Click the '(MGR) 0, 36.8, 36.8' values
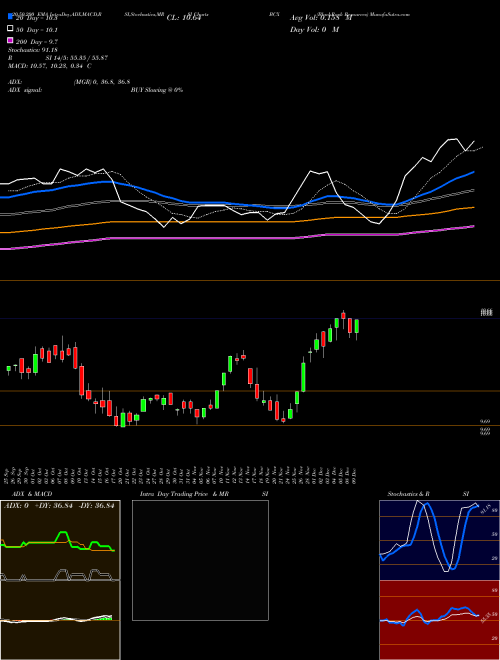Viewport: 500px width, 660px height. click(101, 82)
